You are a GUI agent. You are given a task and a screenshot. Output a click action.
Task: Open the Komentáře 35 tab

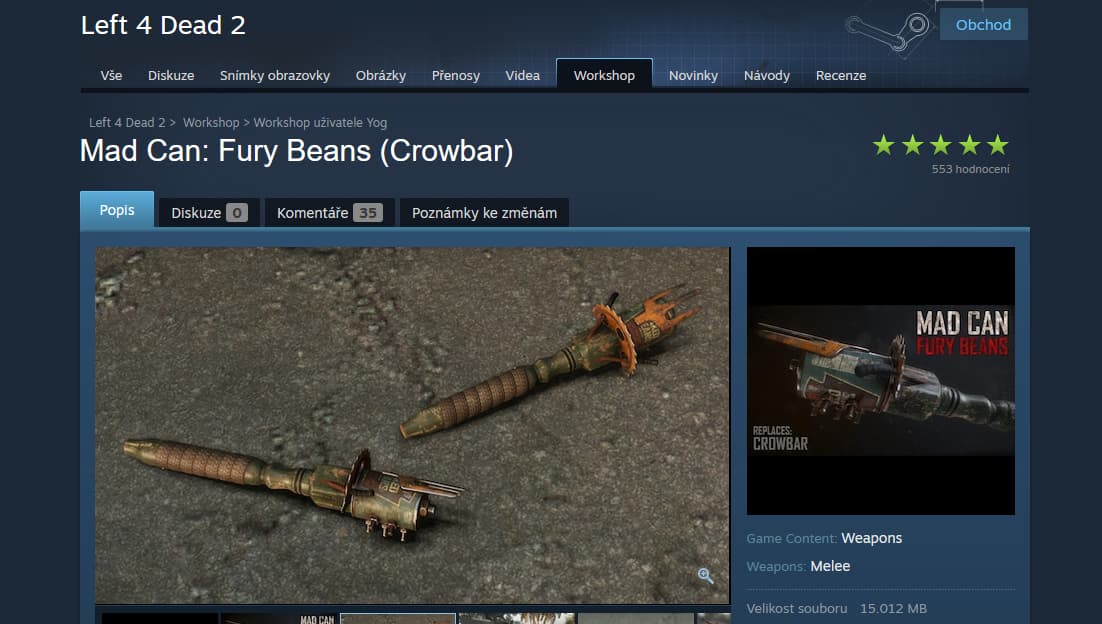[329, 213]
